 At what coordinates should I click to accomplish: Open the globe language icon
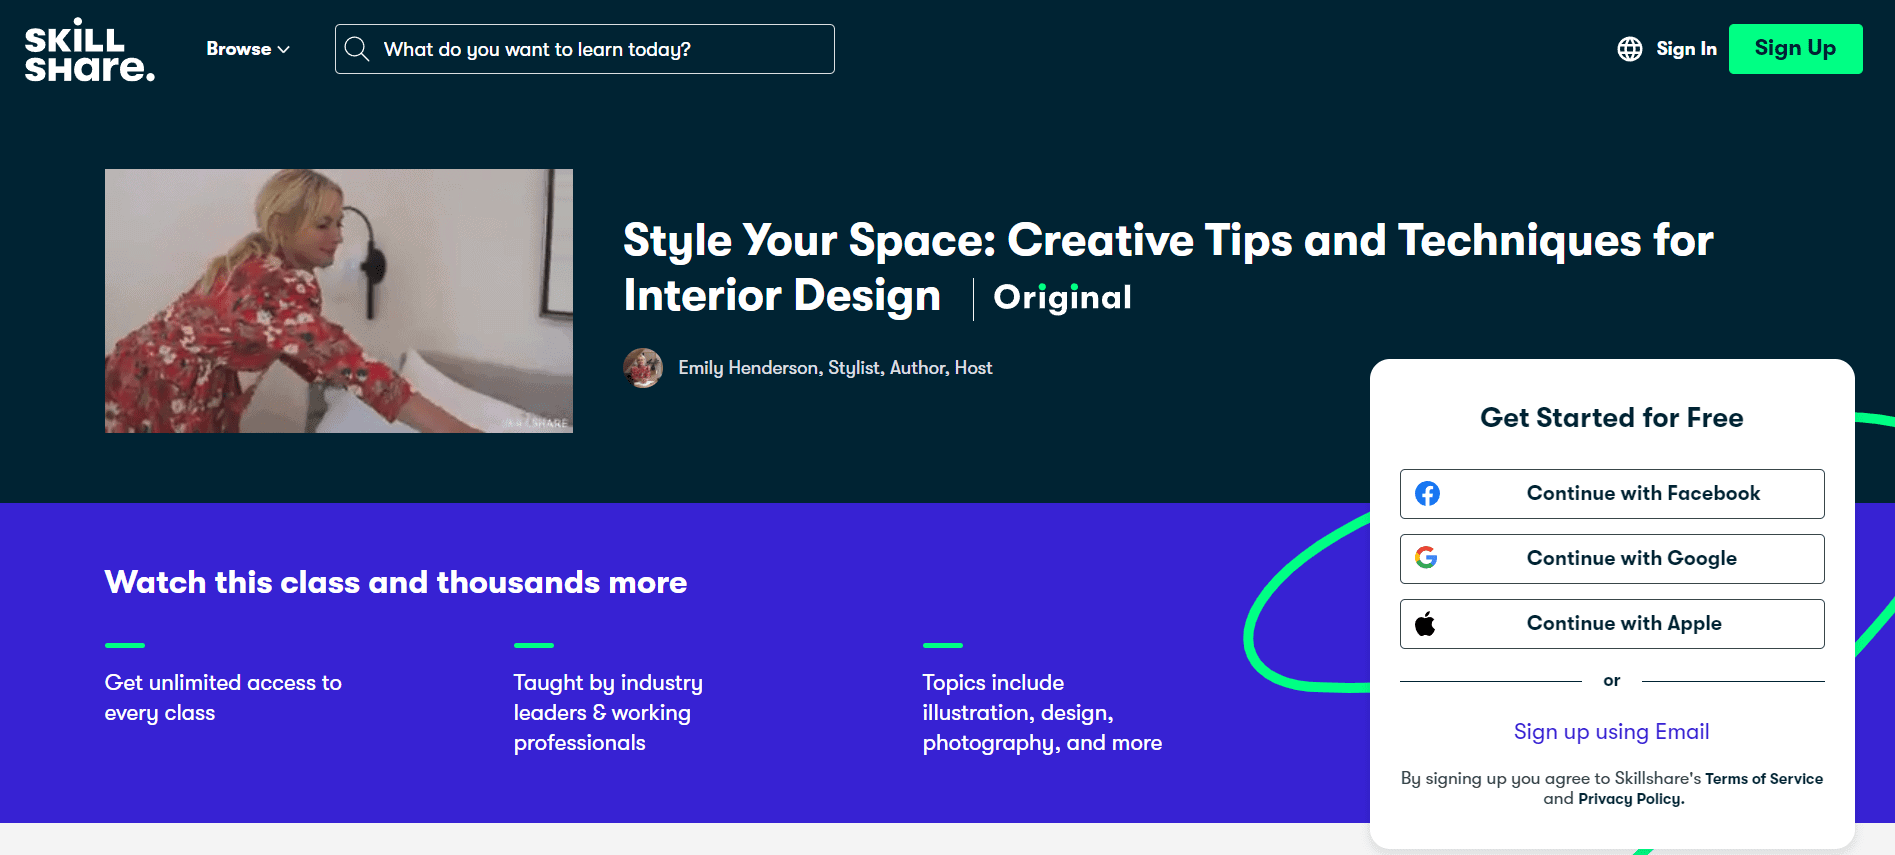(x=1628, y=48)
